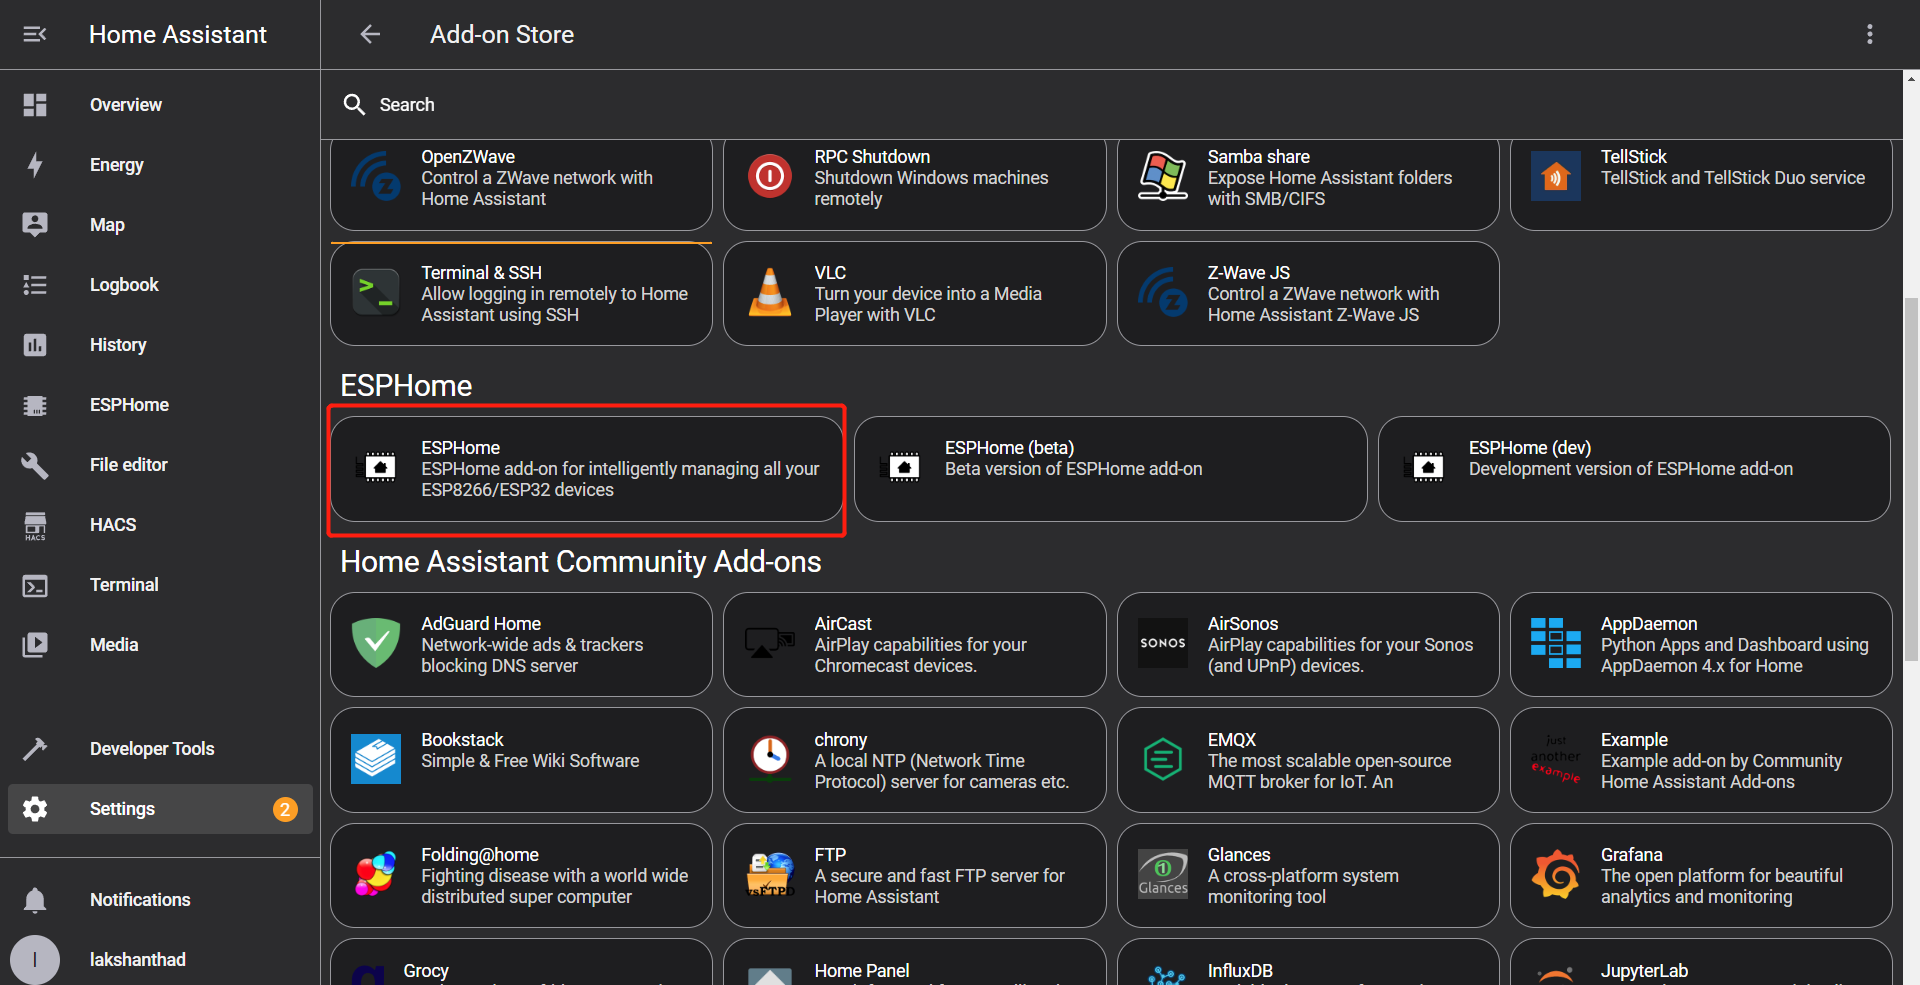The image size is (1920, 985).
Task: Open the three-dot overflow menu
Action: 1869,35
